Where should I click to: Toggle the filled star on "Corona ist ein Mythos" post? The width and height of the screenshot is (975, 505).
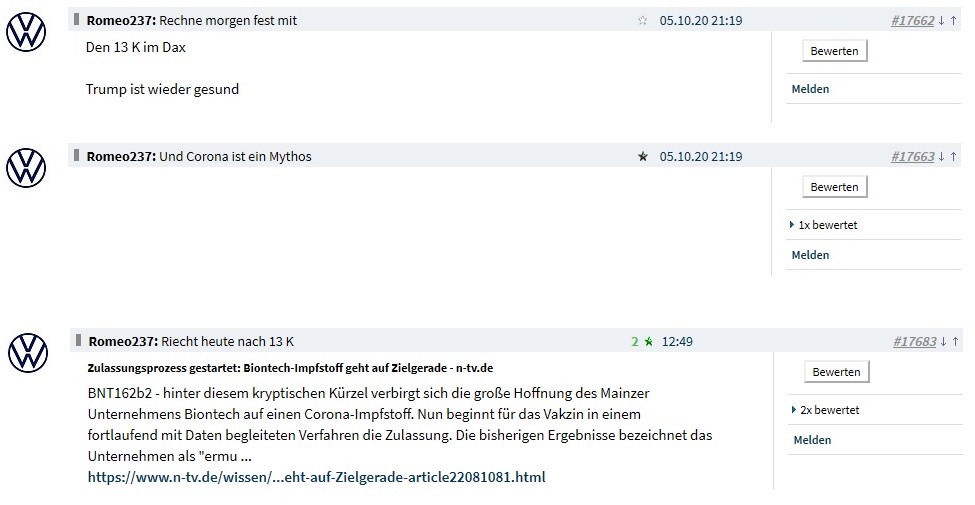(x=642, y=157)
